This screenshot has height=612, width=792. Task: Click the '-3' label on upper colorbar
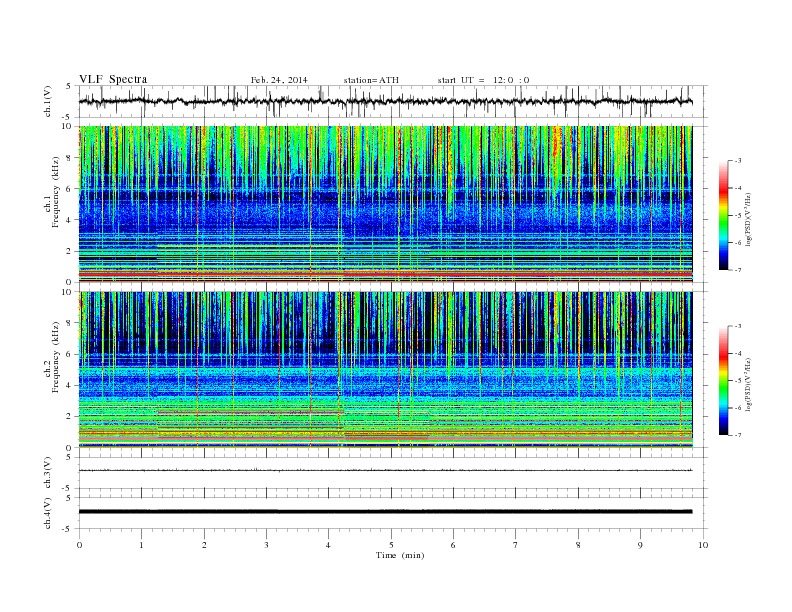point(737,161)
